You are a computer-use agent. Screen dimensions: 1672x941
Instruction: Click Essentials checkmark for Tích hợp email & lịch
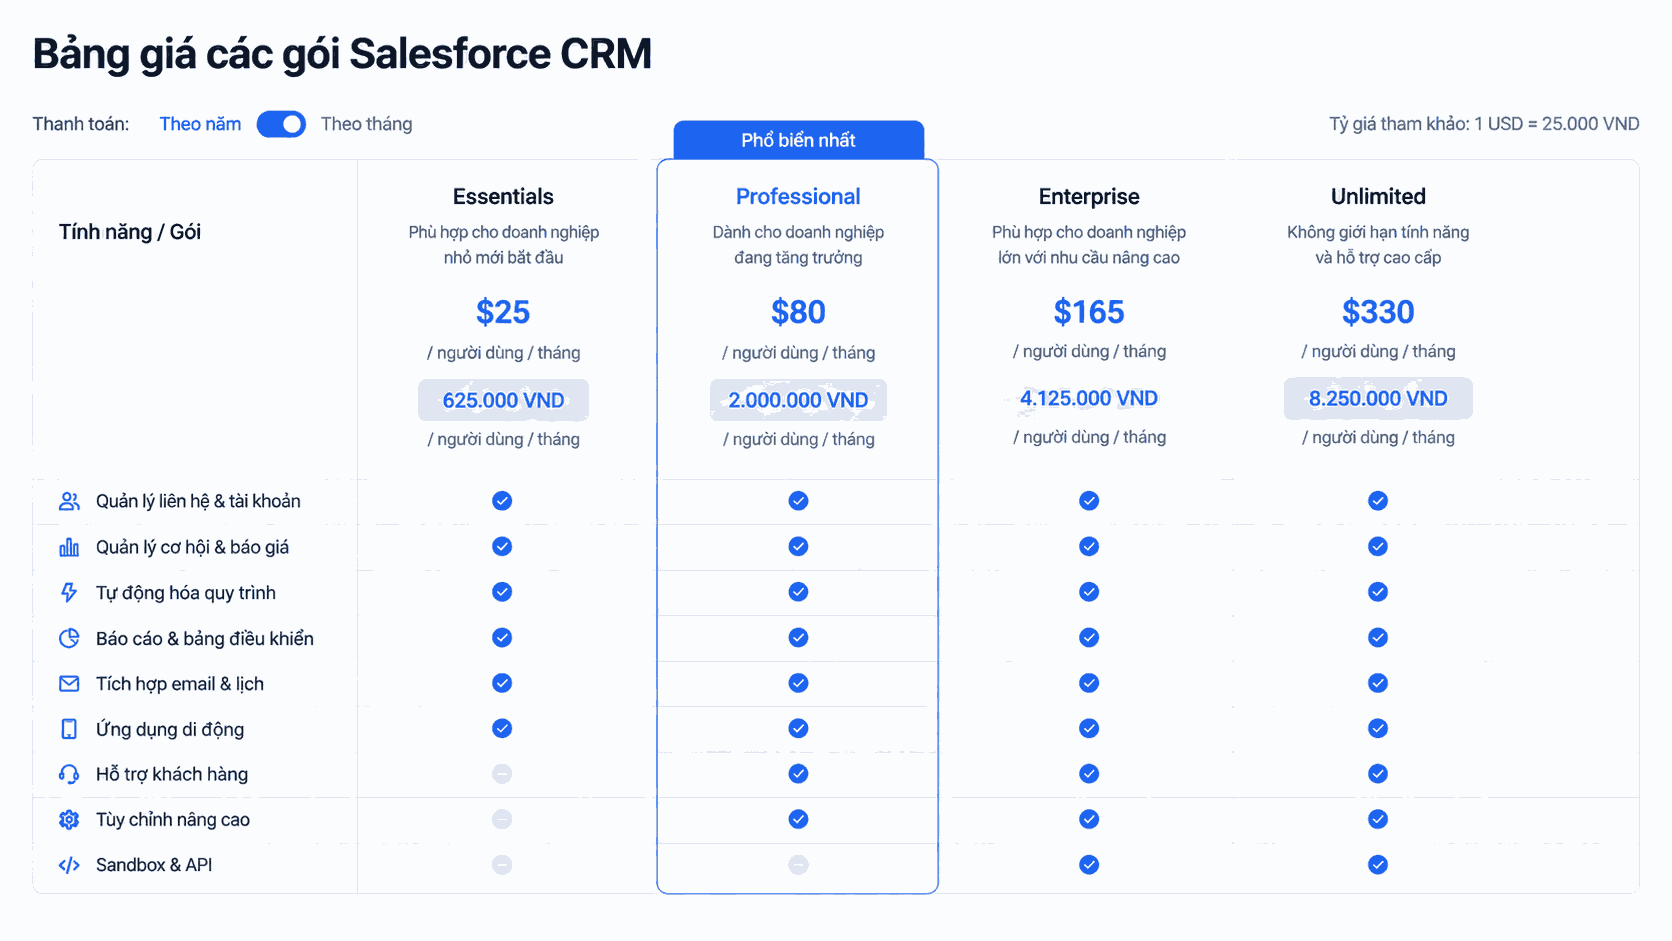pos(502,683)
